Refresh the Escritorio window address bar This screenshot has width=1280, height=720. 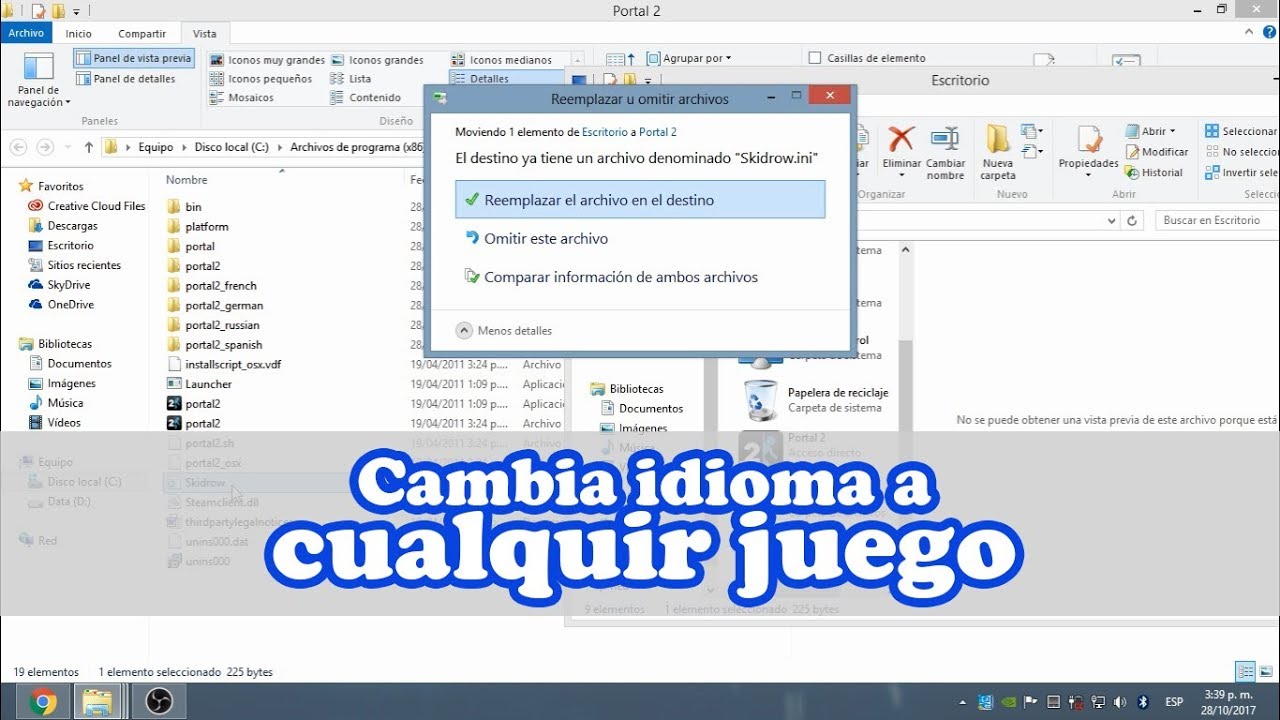click(1132, 220)
